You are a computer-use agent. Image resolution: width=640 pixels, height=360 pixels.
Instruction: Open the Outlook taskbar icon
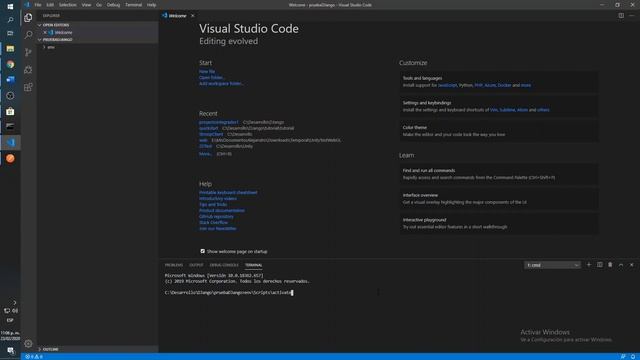[10, 80]
